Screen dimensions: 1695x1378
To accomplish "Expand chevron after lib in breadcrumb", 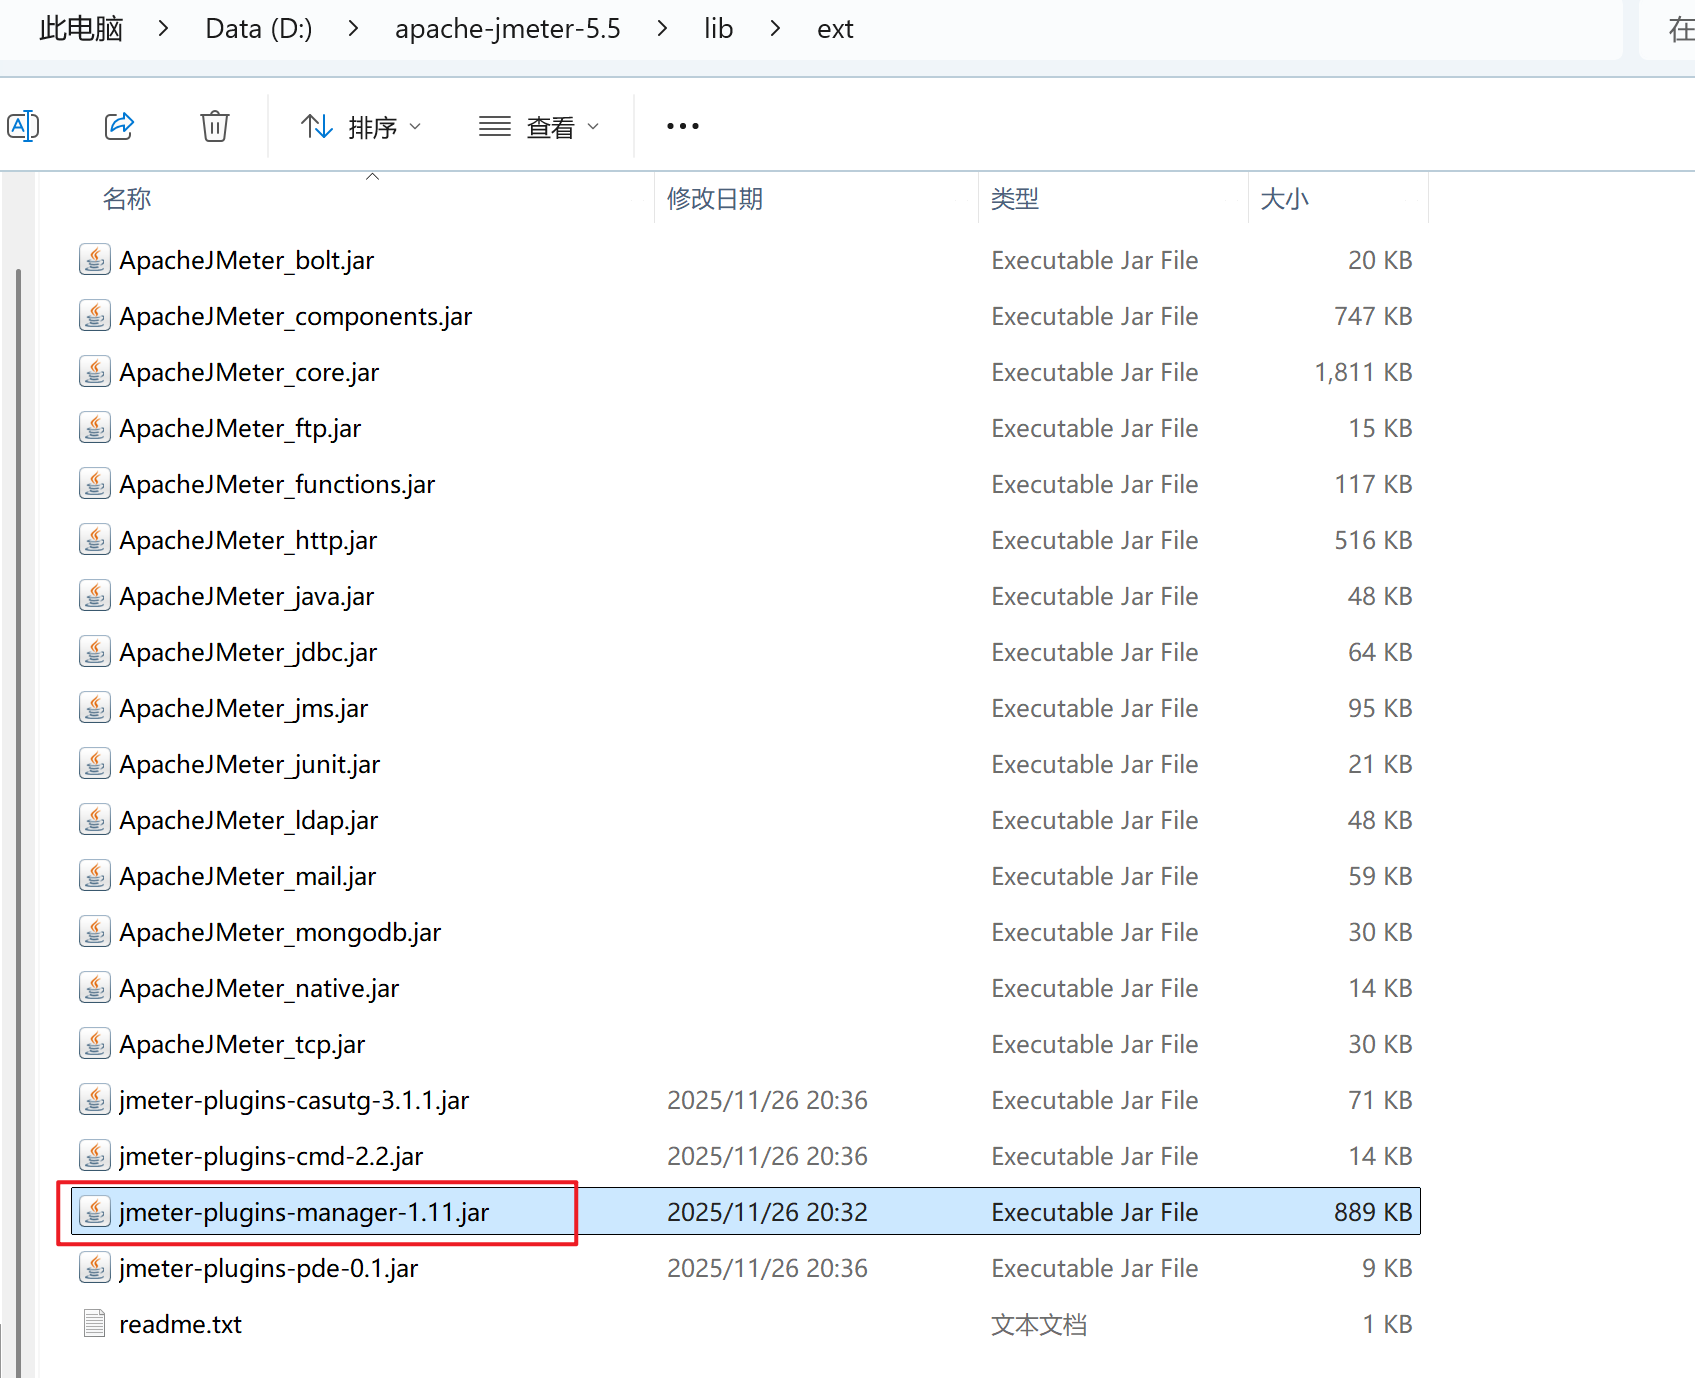I will (x=775, y=28).
